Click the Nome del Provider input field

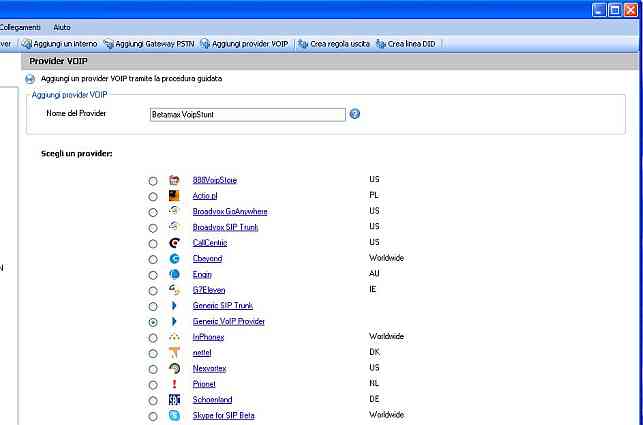coord(248,114)
